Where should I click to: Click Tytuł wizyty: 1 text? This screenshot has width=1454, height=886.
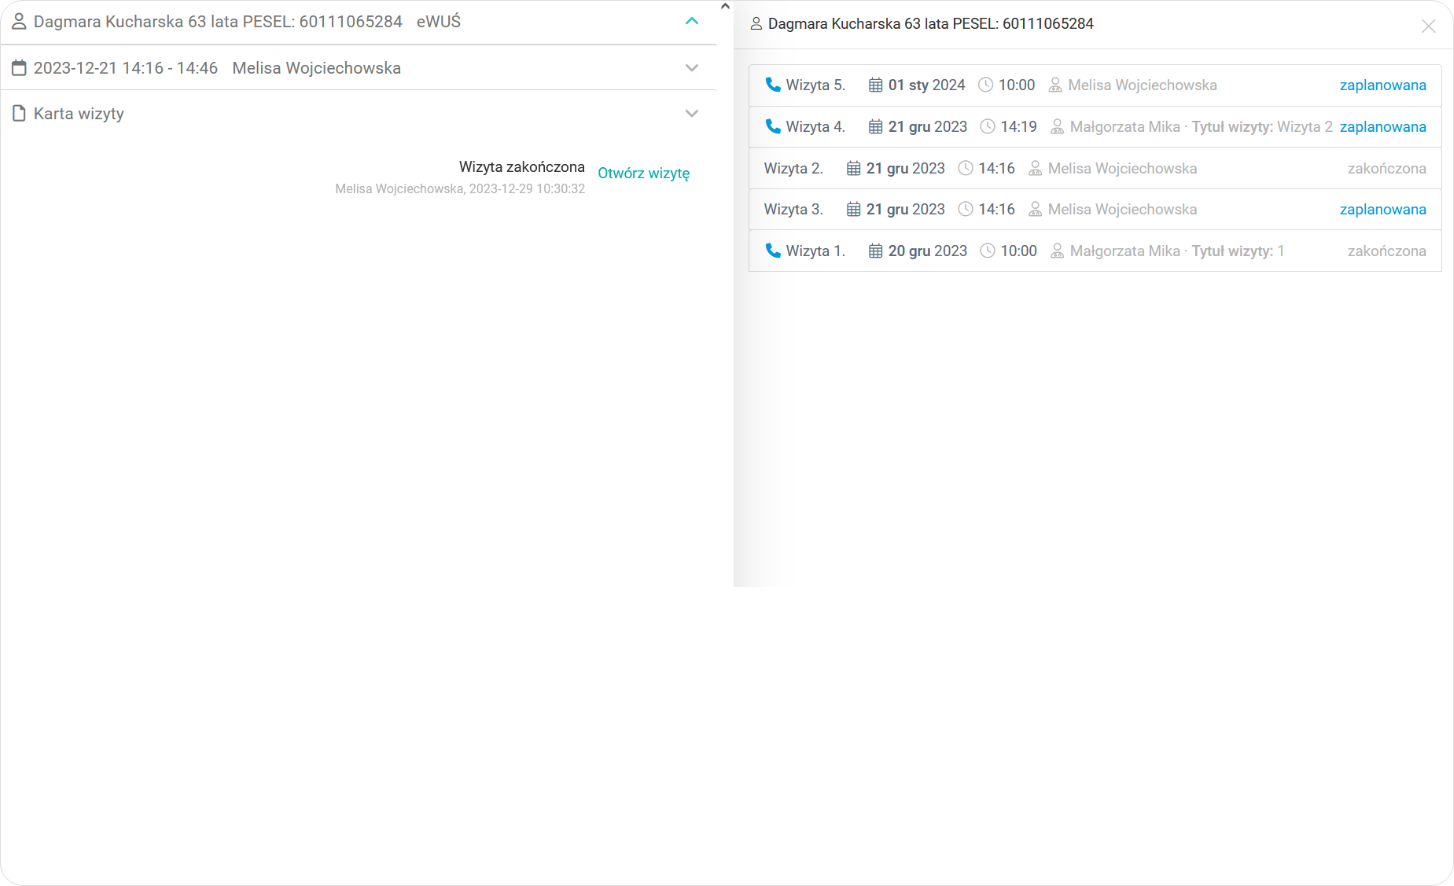pos(1238,251)
